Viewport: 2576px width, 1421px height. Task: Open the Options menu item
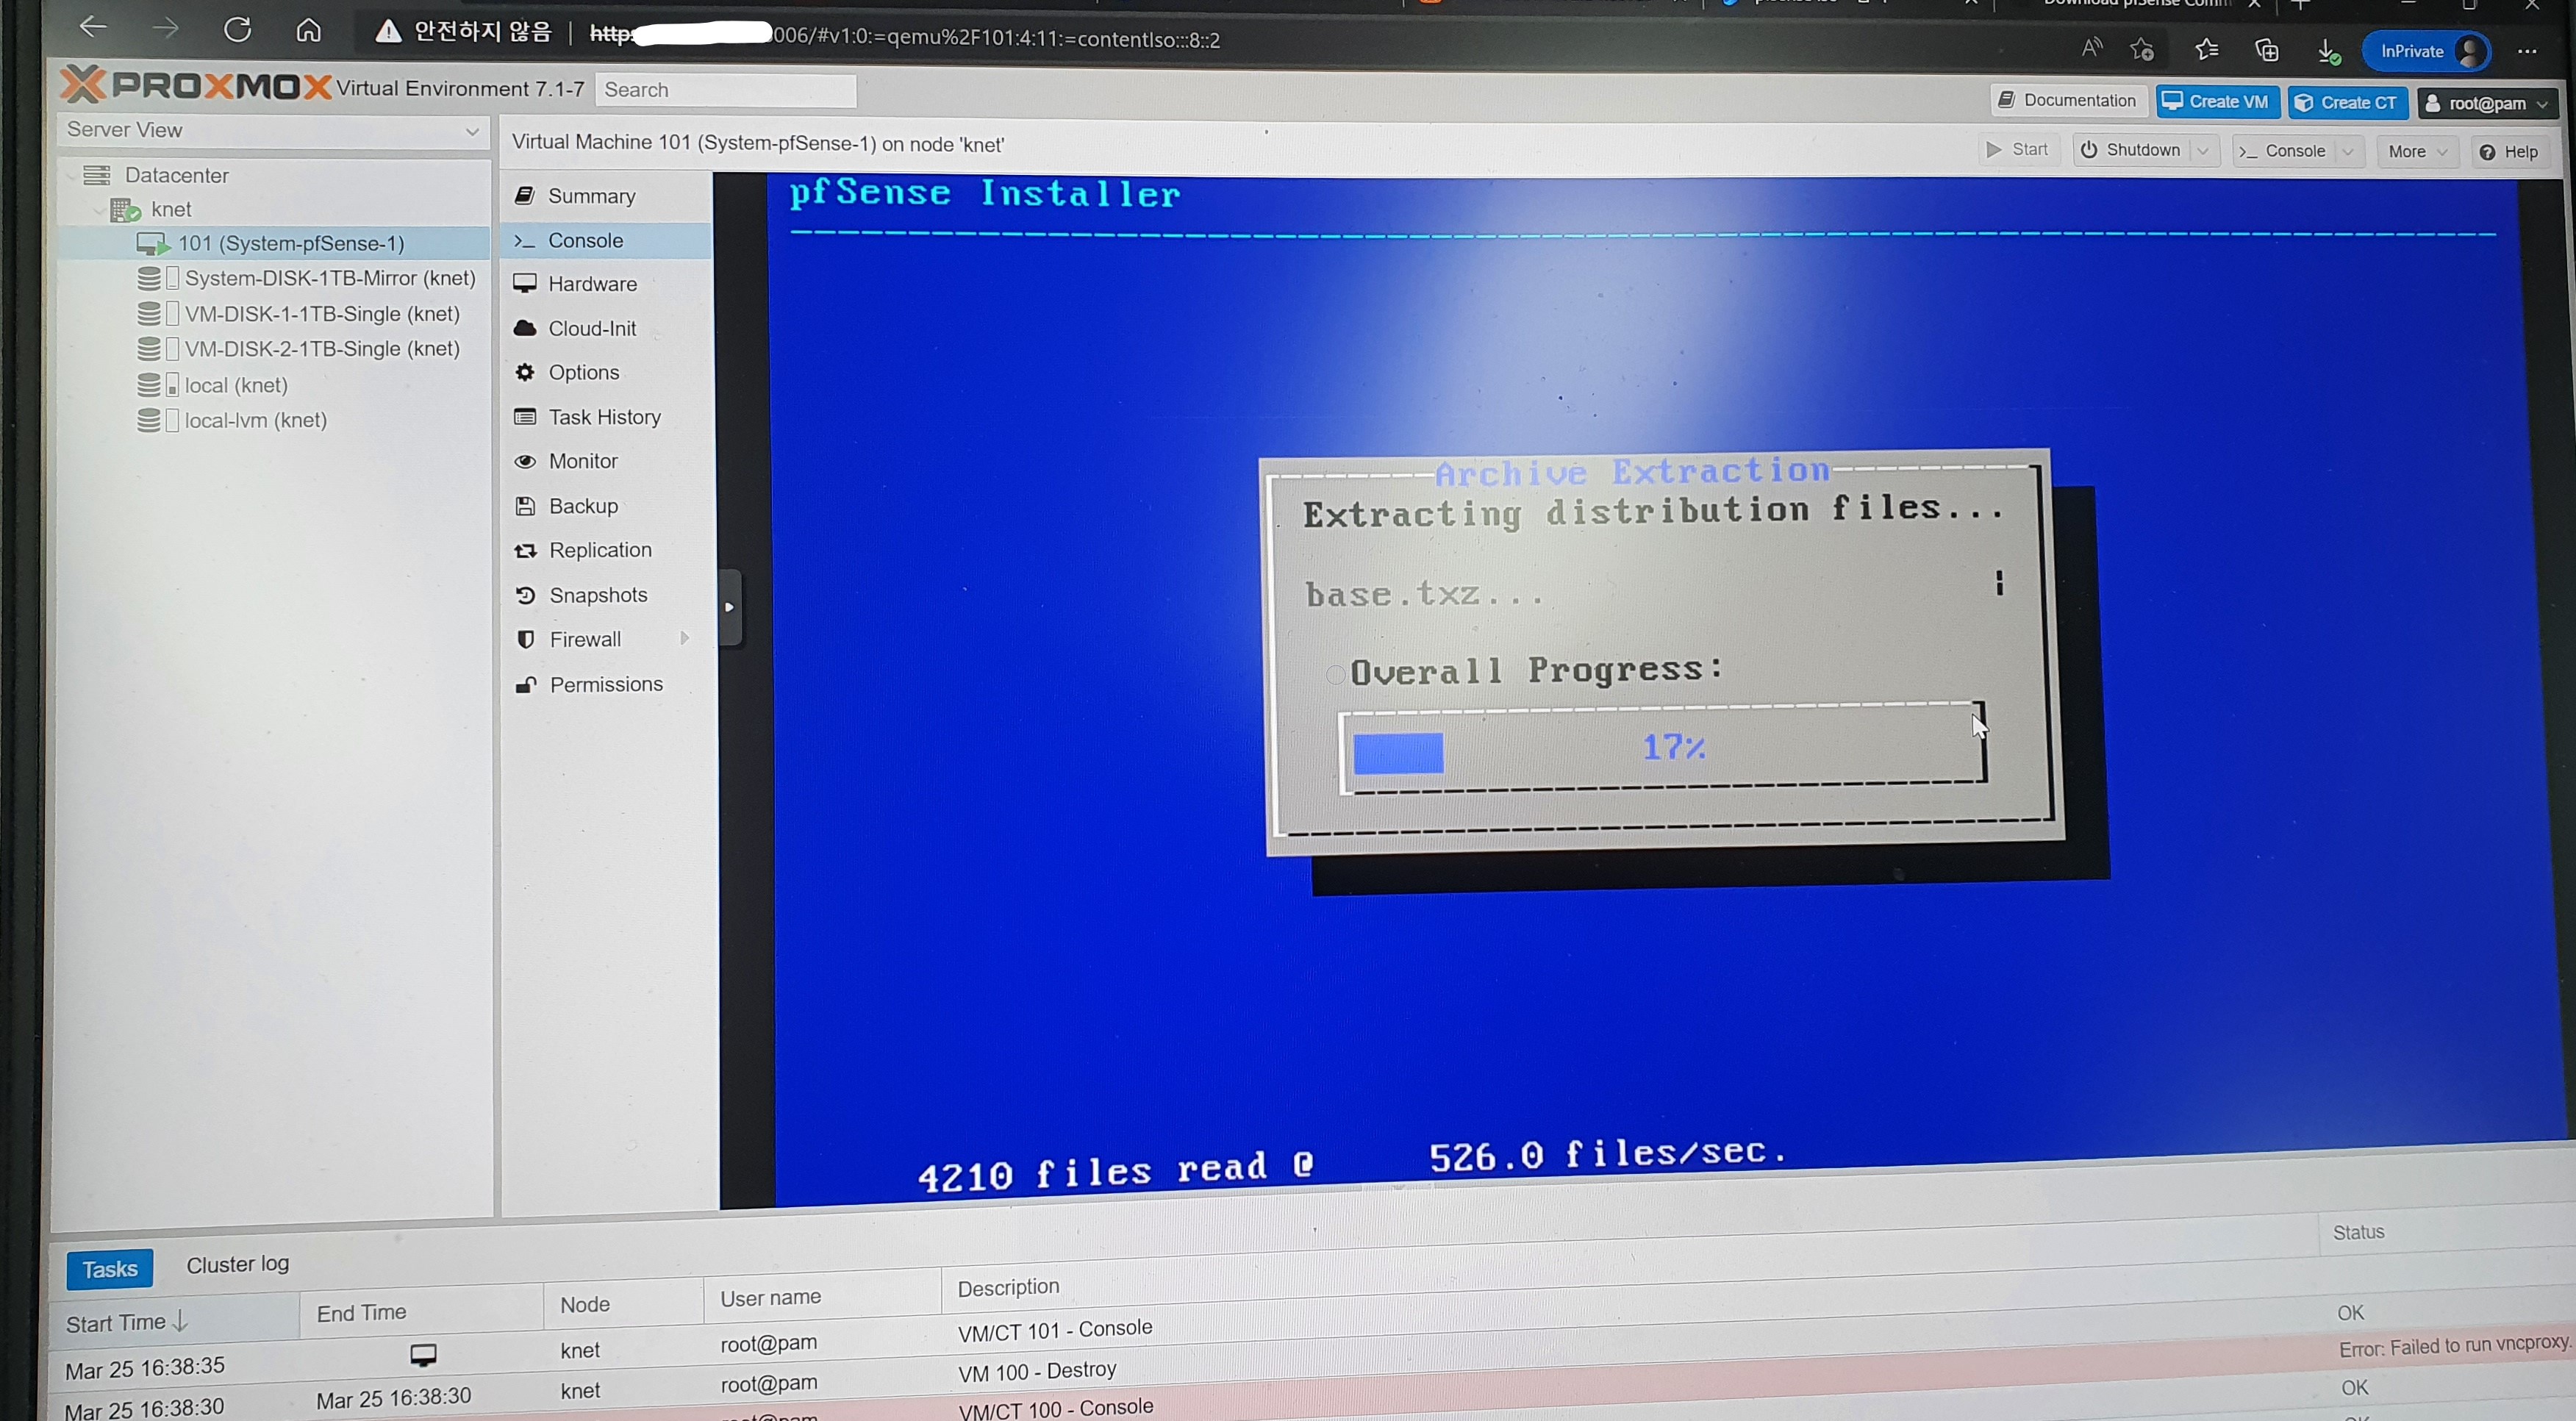[583, 372]
